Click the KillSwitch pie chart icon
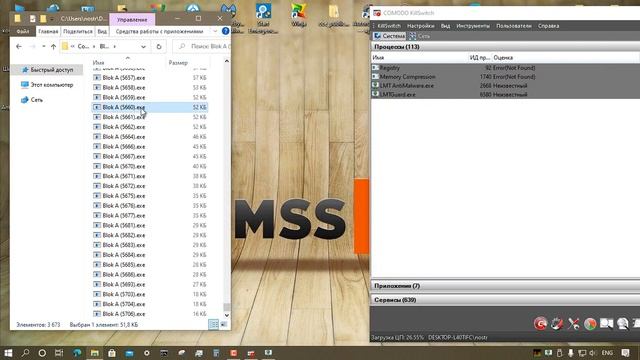 click(x=590, y=323)
